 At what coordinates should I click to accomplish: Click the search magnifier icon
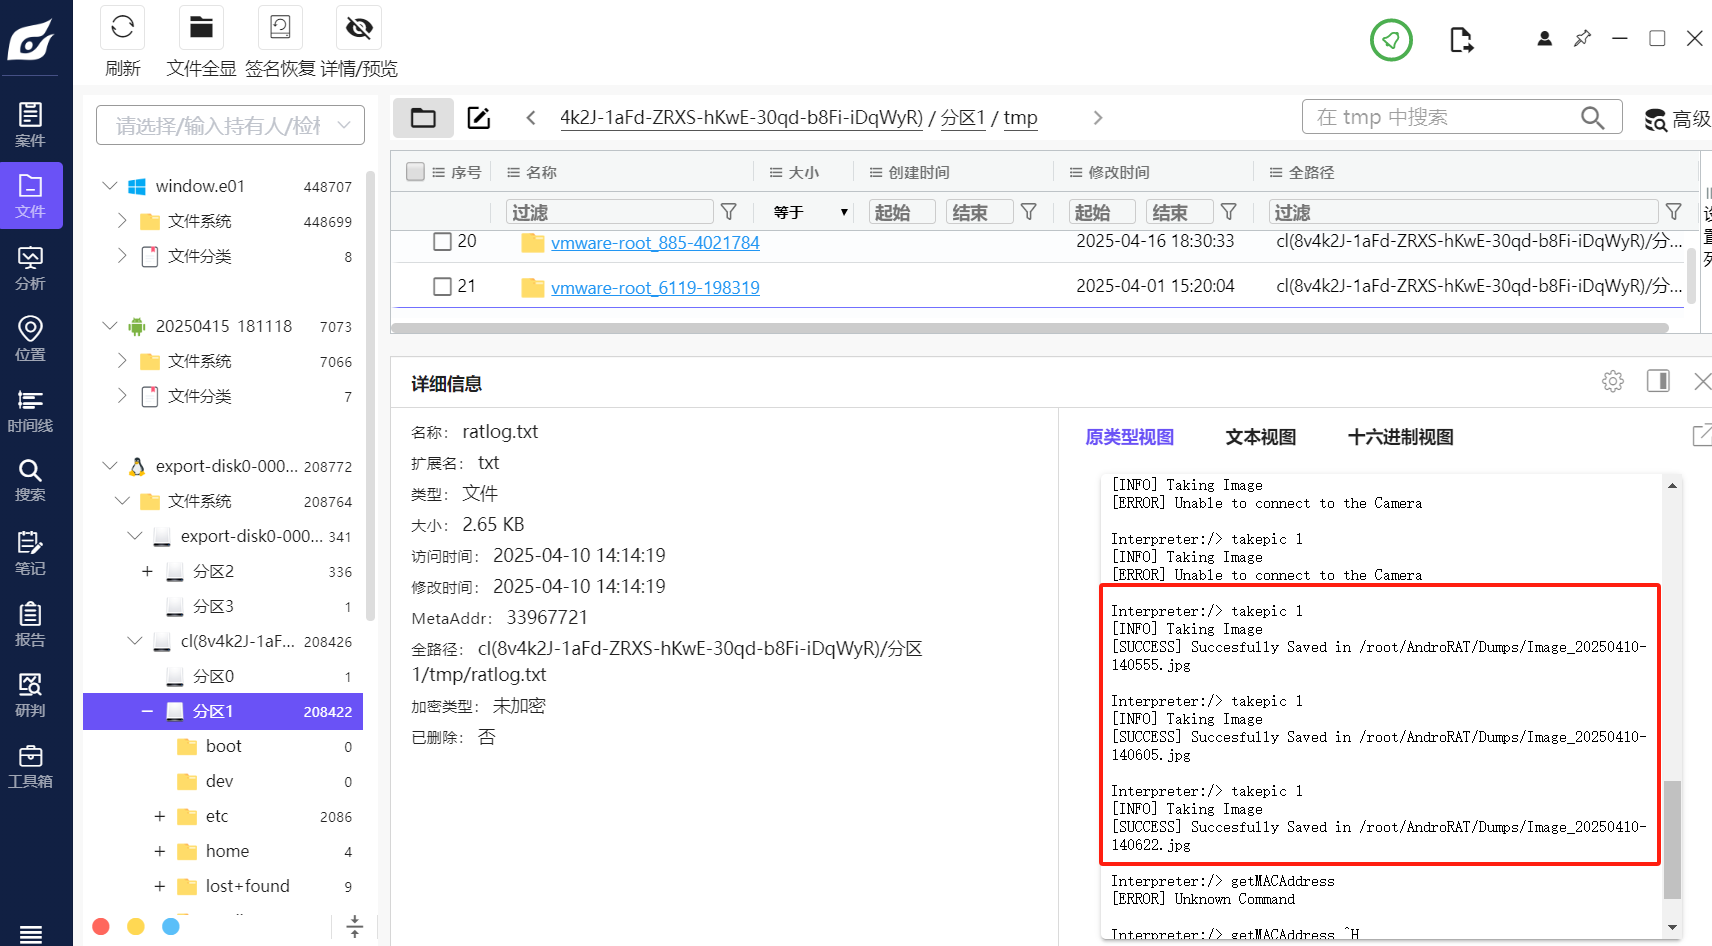(x=1593, y=118)
